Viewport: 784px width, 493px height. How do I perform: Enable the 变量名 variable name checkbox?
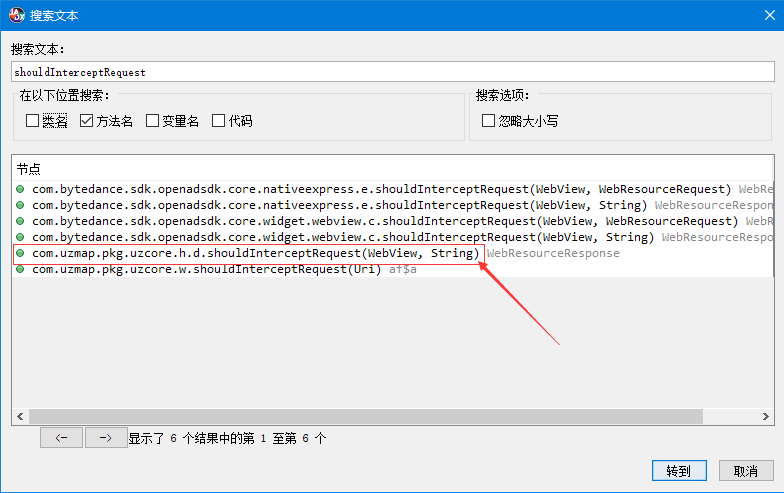[x=153, y=121]
